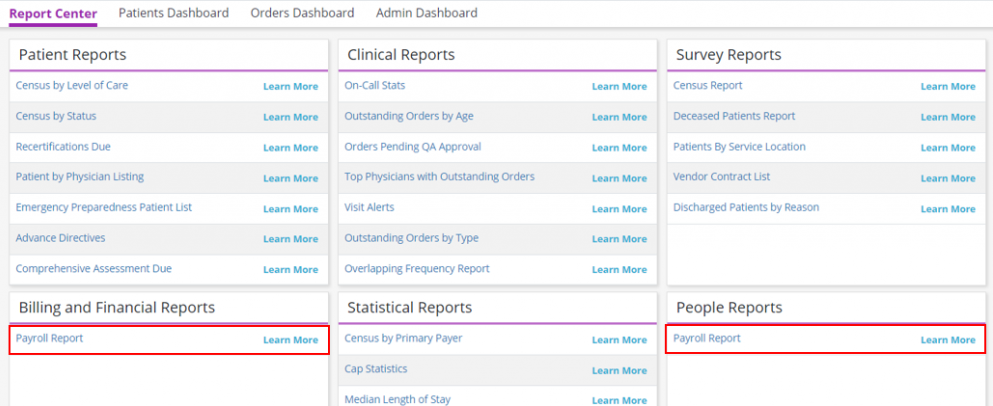The height and width of the screenshot is (406, 993).
Task: Open the On-Call Stats report
Action: 375,86
